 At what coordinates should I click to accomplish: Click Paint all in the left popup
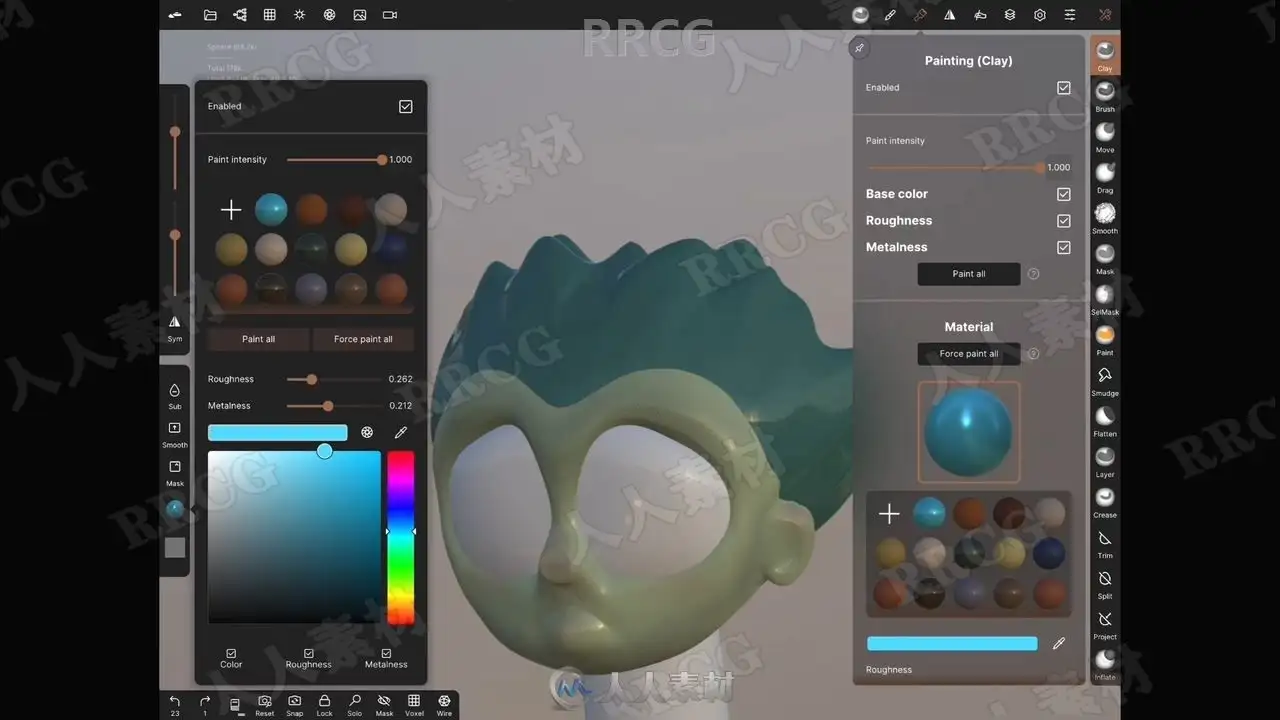(x=259, y=339)
